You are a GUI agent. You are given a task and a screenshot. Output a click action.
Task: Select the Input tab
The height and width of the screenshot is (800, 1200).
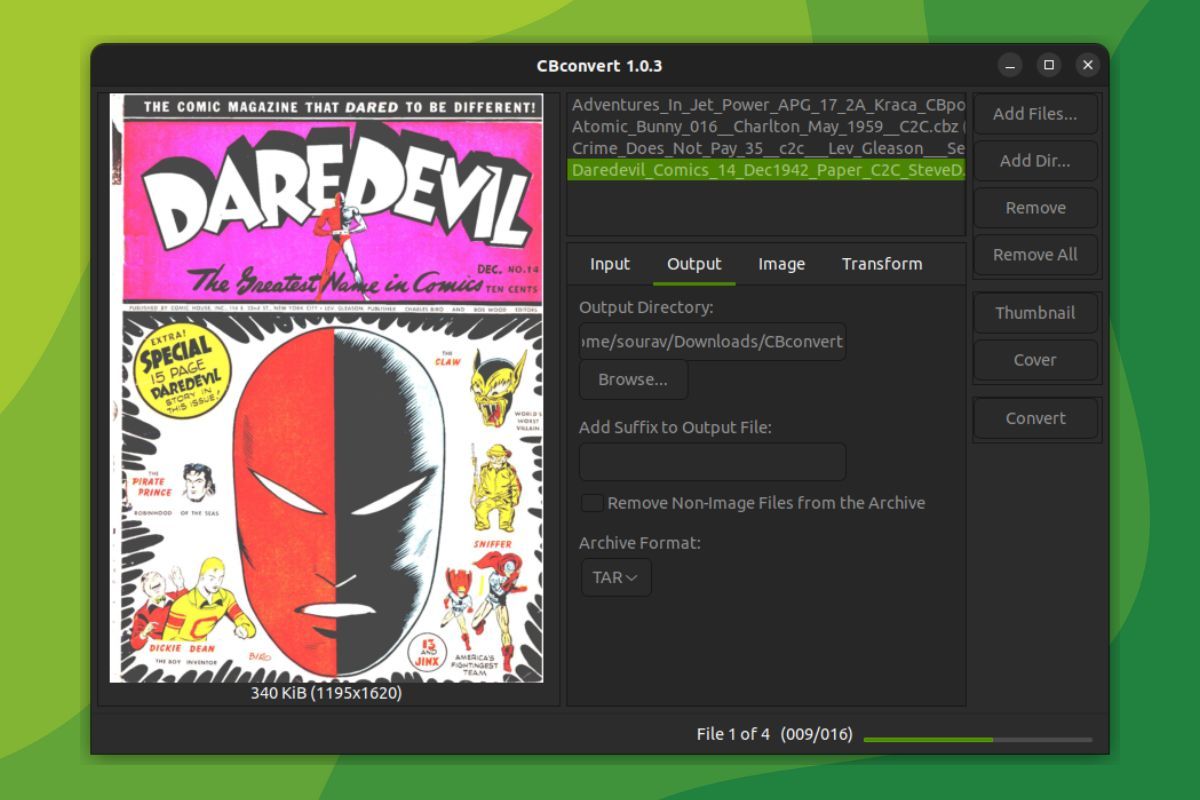pyautogui.click(x=609, y=263)
